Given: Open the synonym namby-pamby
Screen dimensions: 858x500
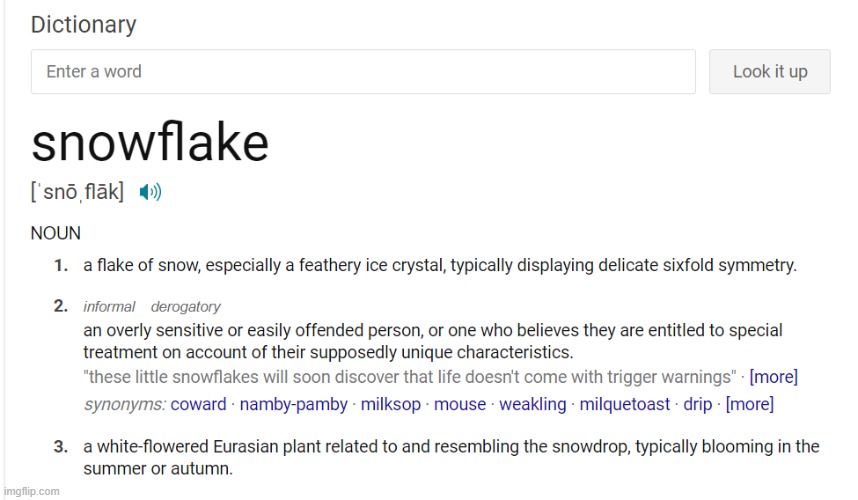Looking at the screenshot, I should (x=294, y=404).
